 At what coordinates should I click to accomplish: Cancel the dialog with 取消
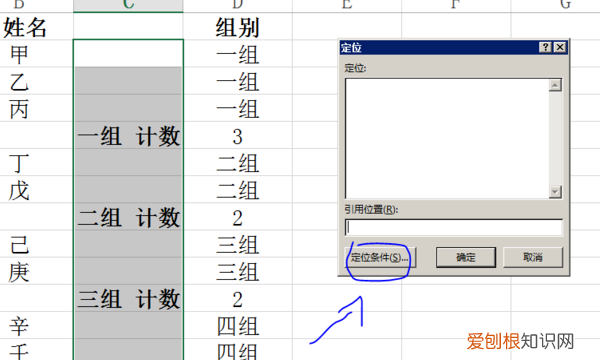533,257
